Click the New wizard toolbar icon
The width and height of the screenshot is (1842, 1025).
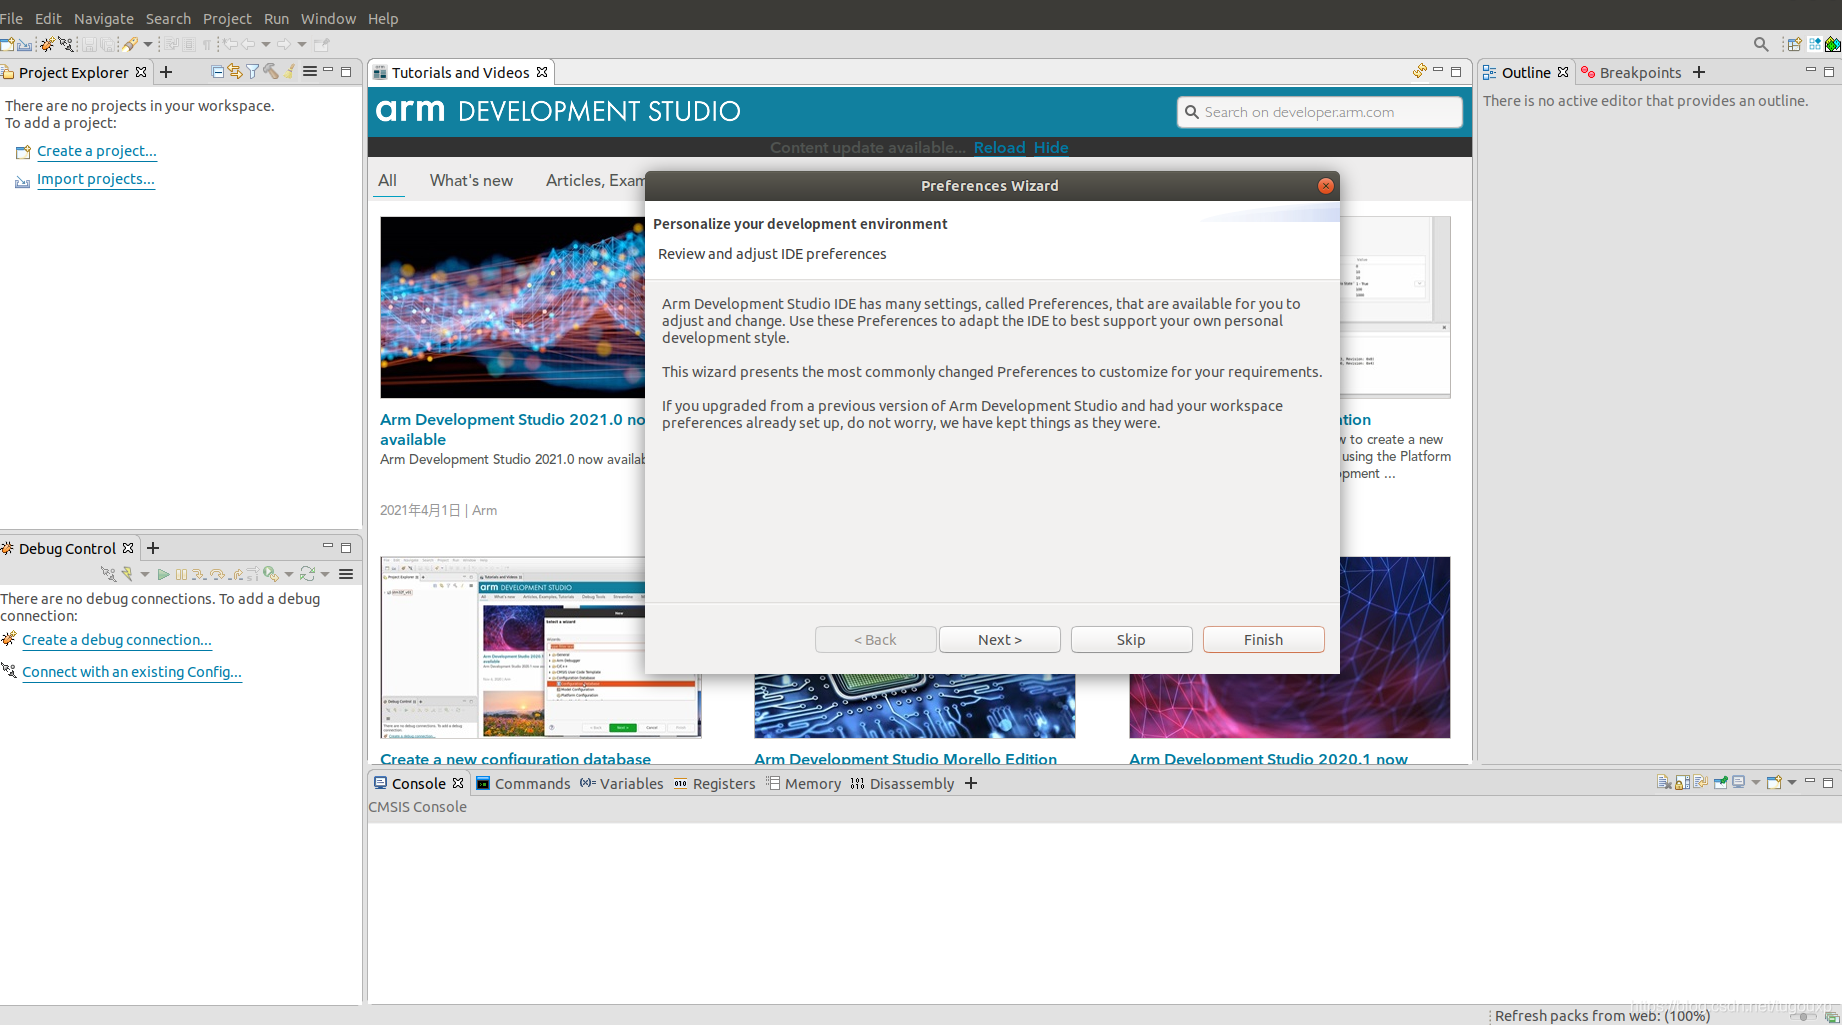[x=7, y=44]
